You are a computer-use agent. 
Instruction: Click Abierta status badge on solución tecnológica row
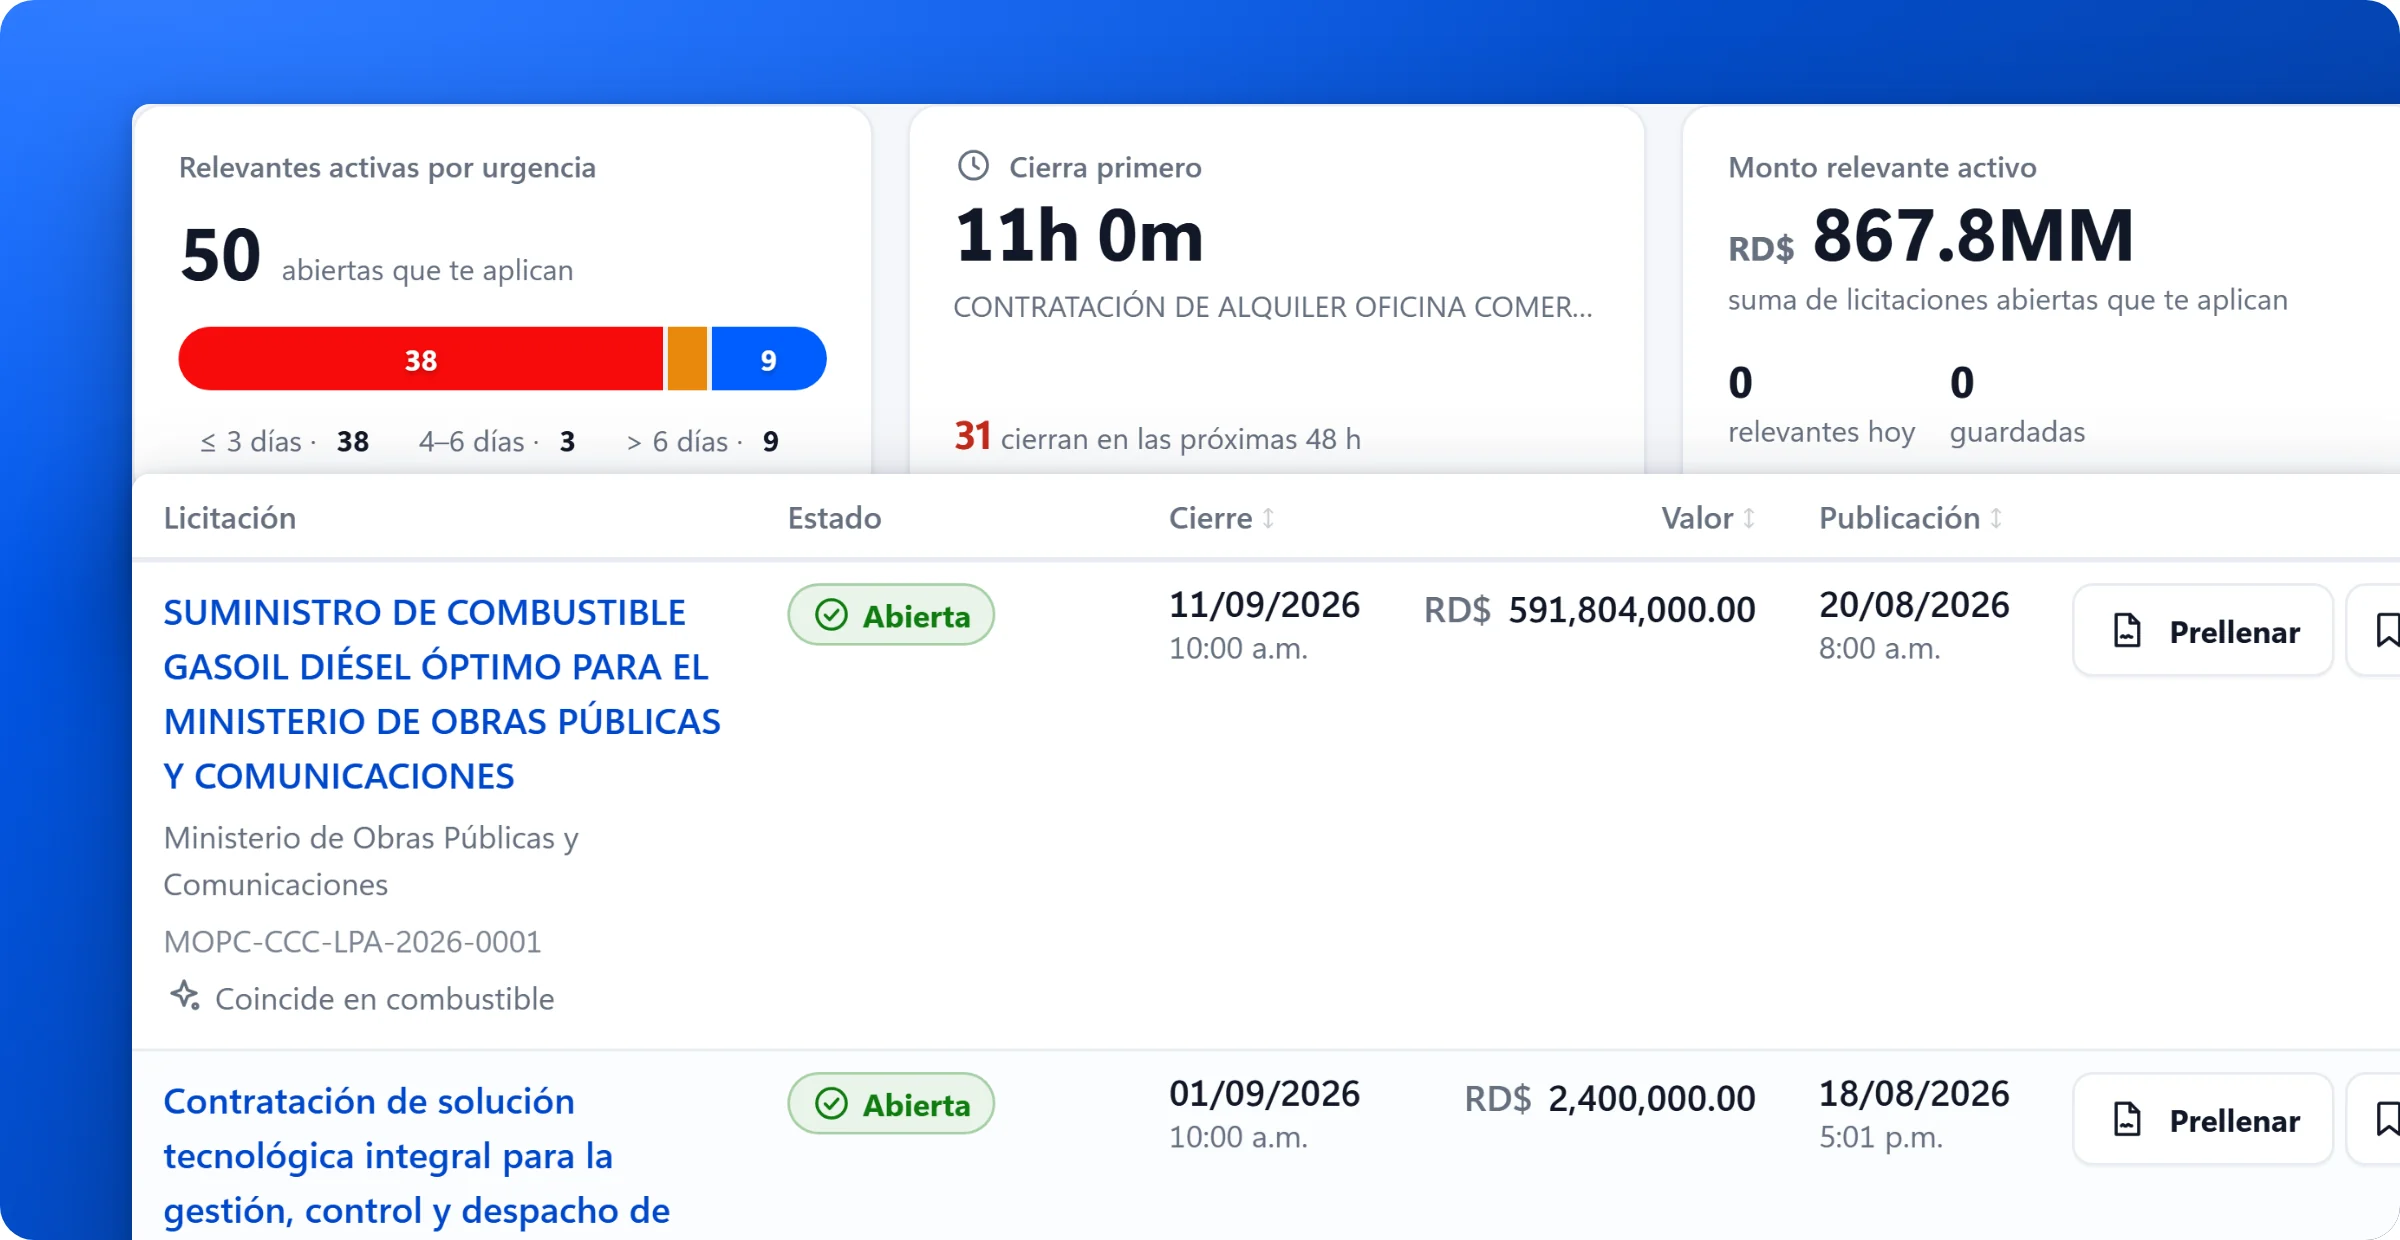[x=891, y=1104]
